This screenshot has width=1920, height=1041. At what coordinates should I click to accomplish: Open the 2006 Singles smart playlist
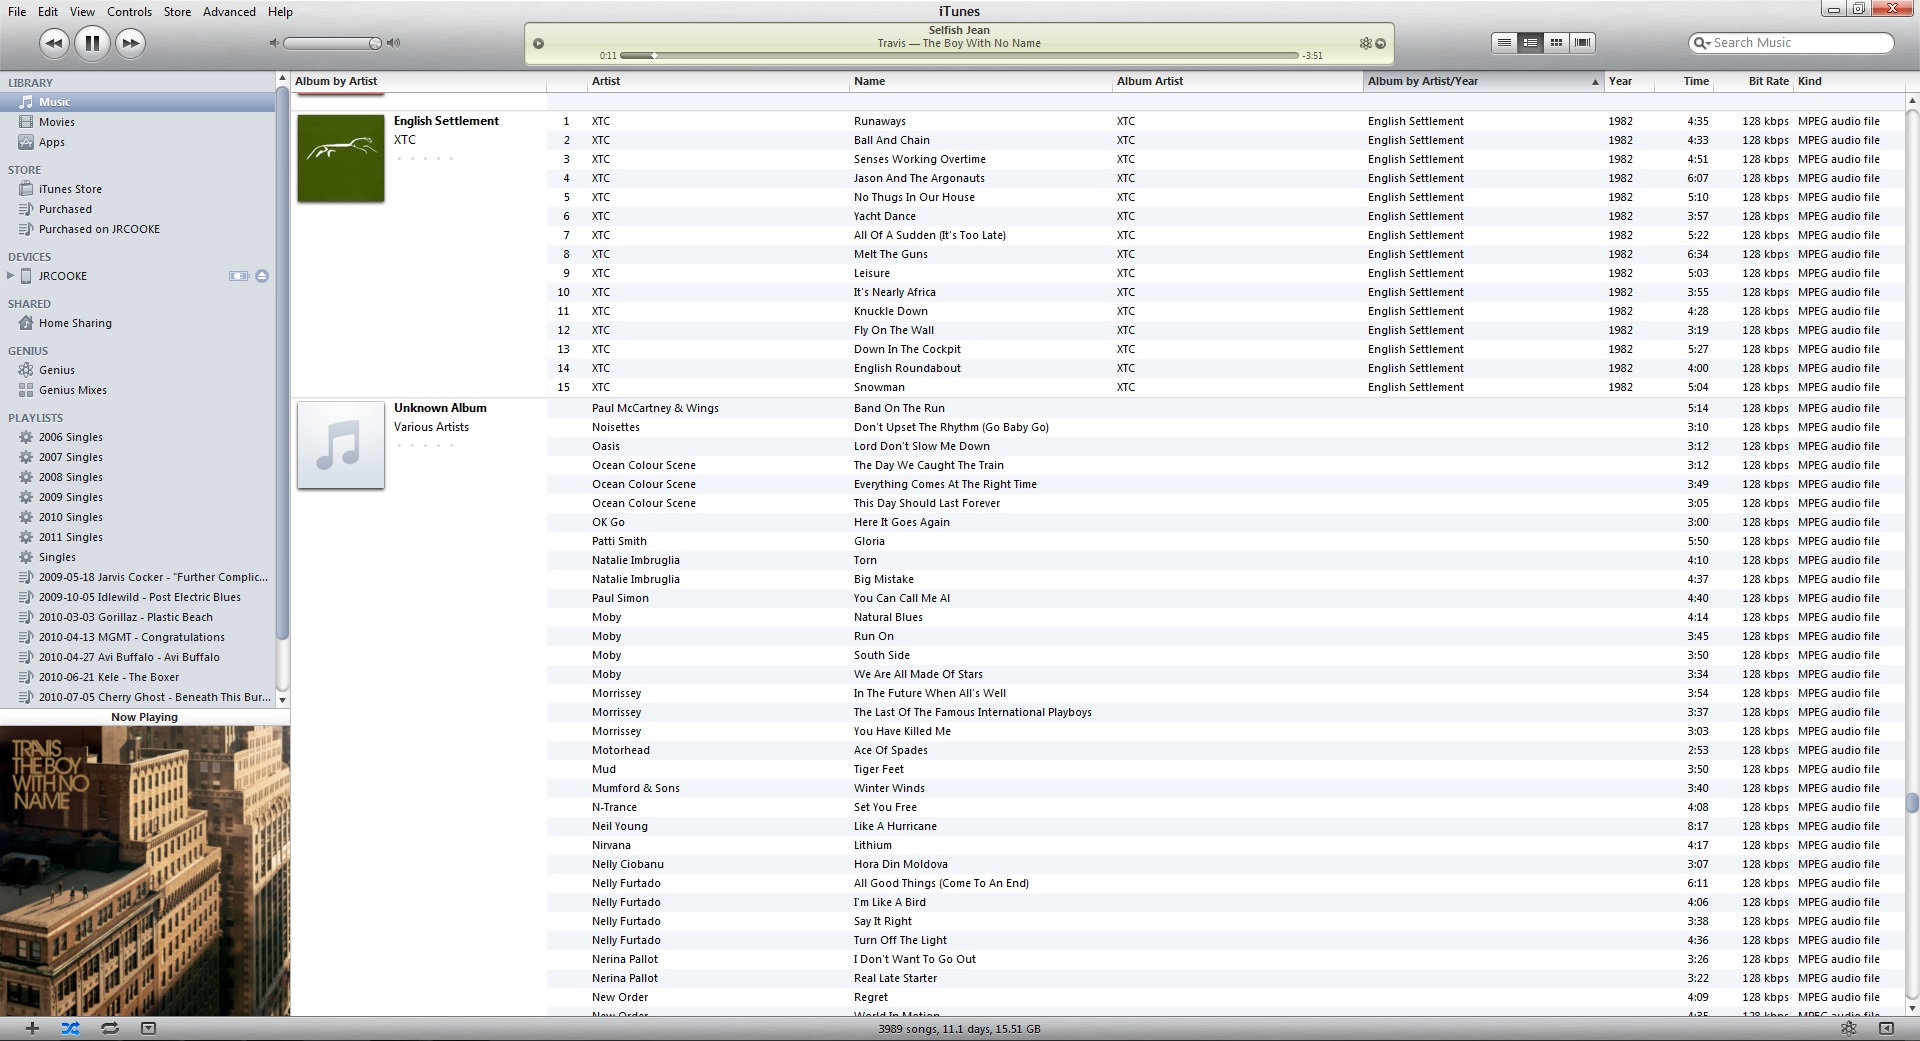pos(137,437)
